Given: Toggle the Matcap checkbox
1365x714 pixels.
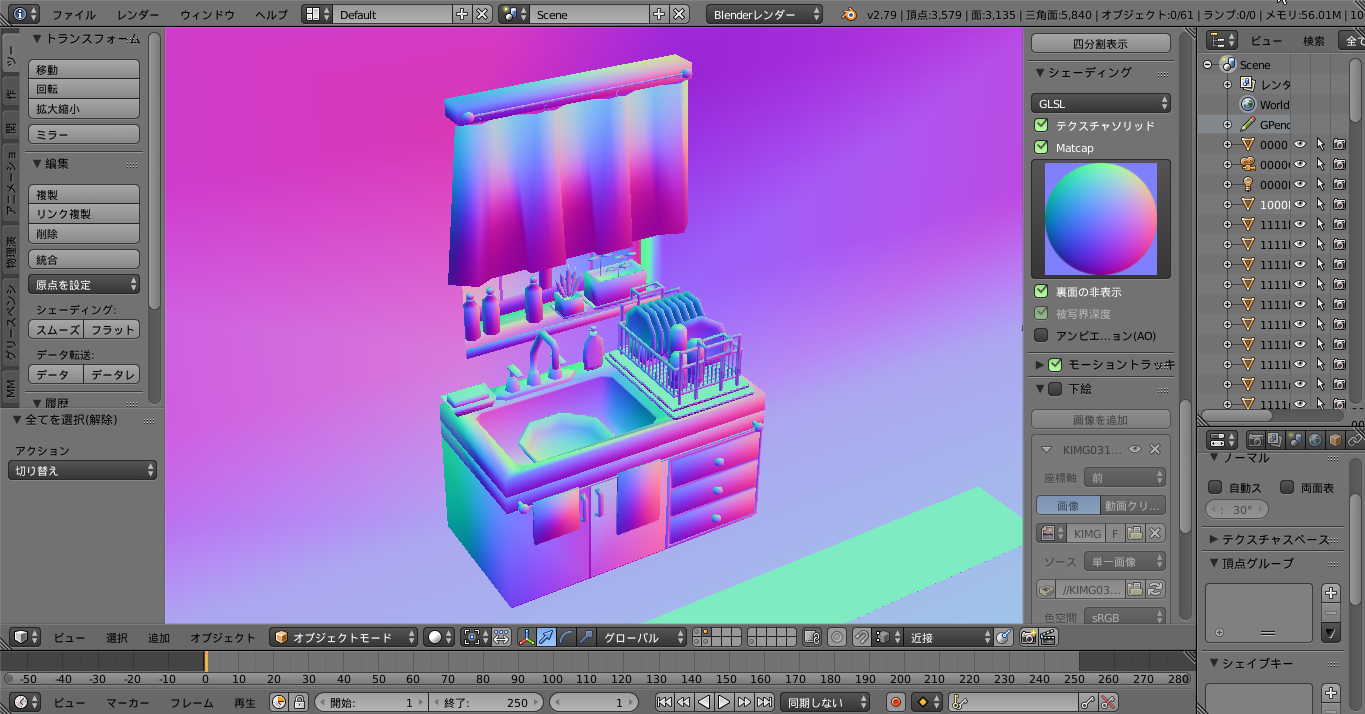Looking at the screenshot, I should click(x=1041, y=147).
